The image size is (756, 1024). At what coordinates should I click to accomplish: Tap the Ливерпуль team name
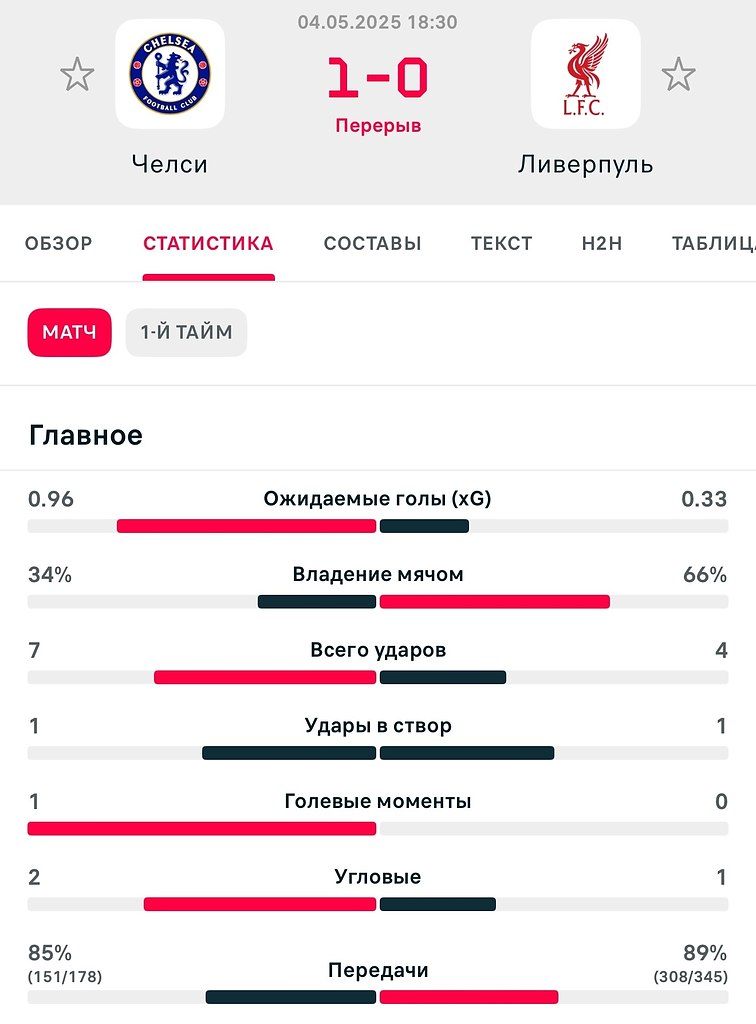click(586, 165)
